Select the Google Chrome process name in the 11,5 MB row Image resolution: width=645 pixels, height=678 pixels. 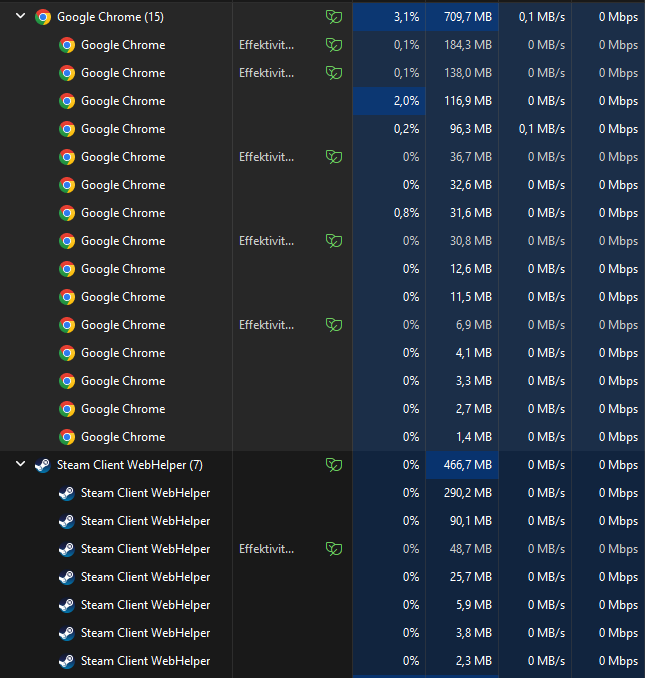click(x=123, y=297)
